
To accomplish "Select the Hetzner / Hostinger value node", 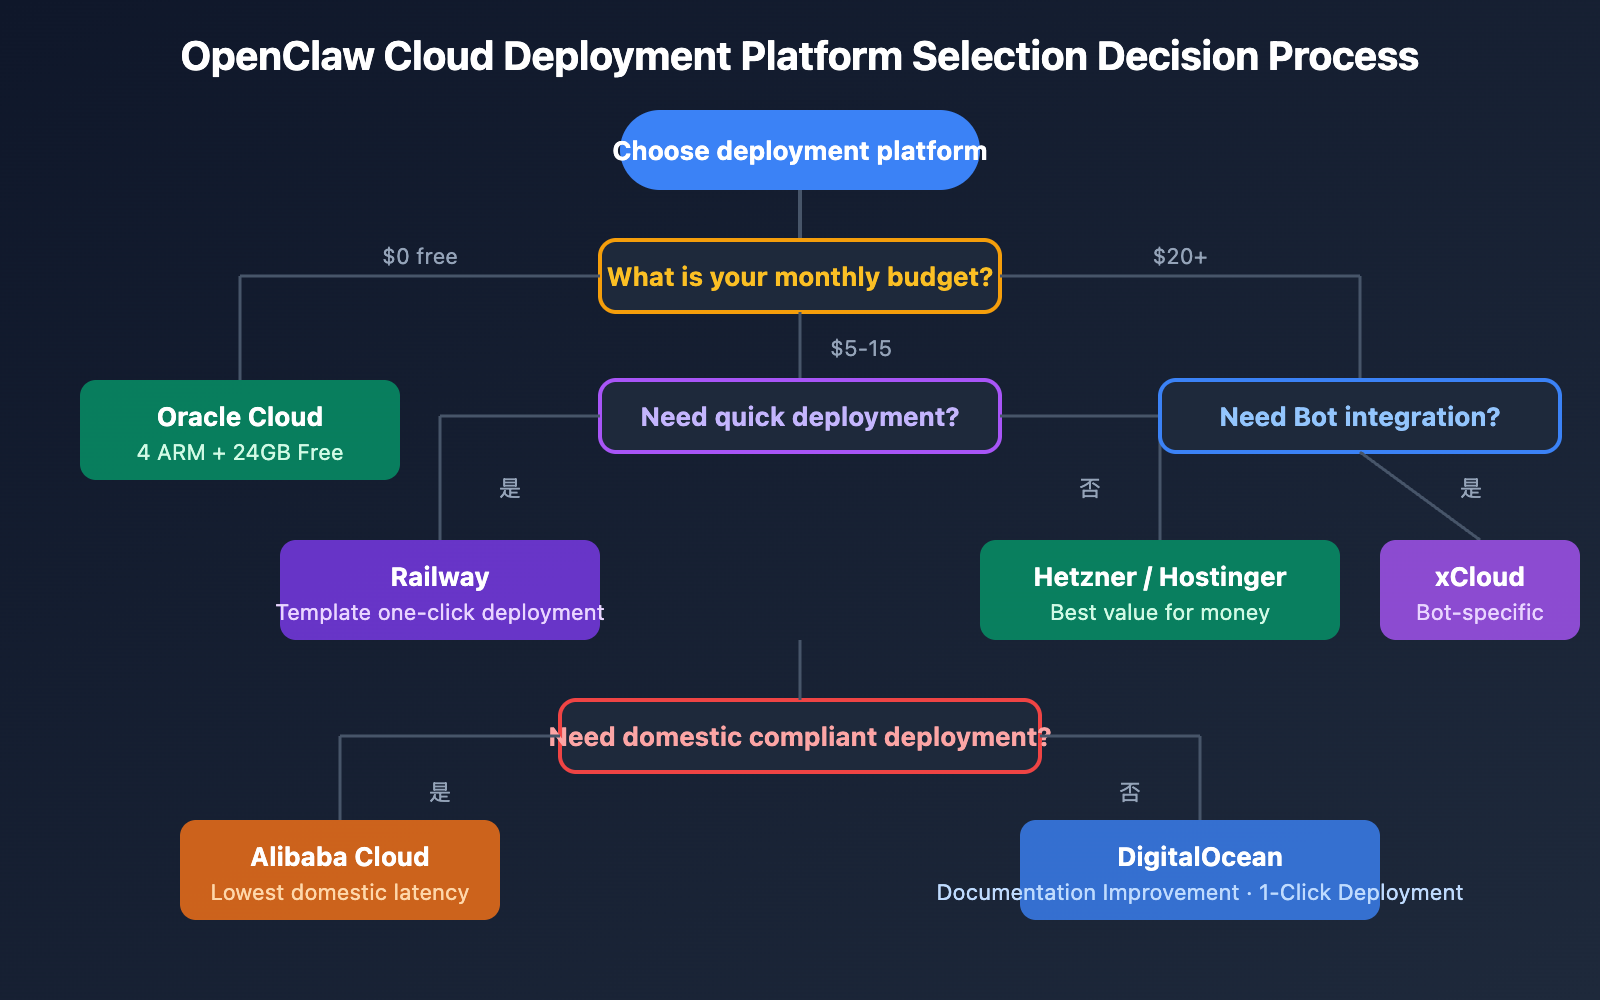I will [x=1159, y=590].
